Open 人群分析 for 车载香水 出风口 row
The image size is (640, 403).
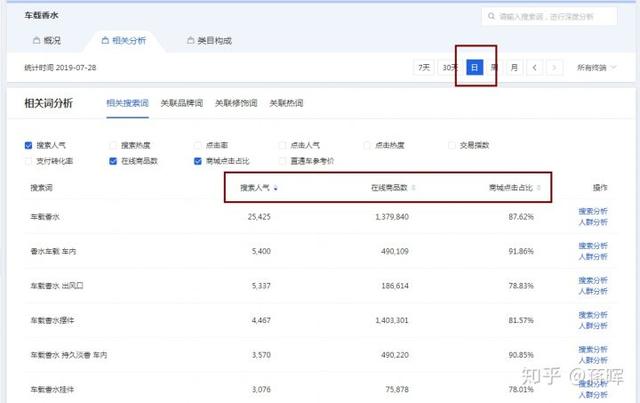point(593,291)
